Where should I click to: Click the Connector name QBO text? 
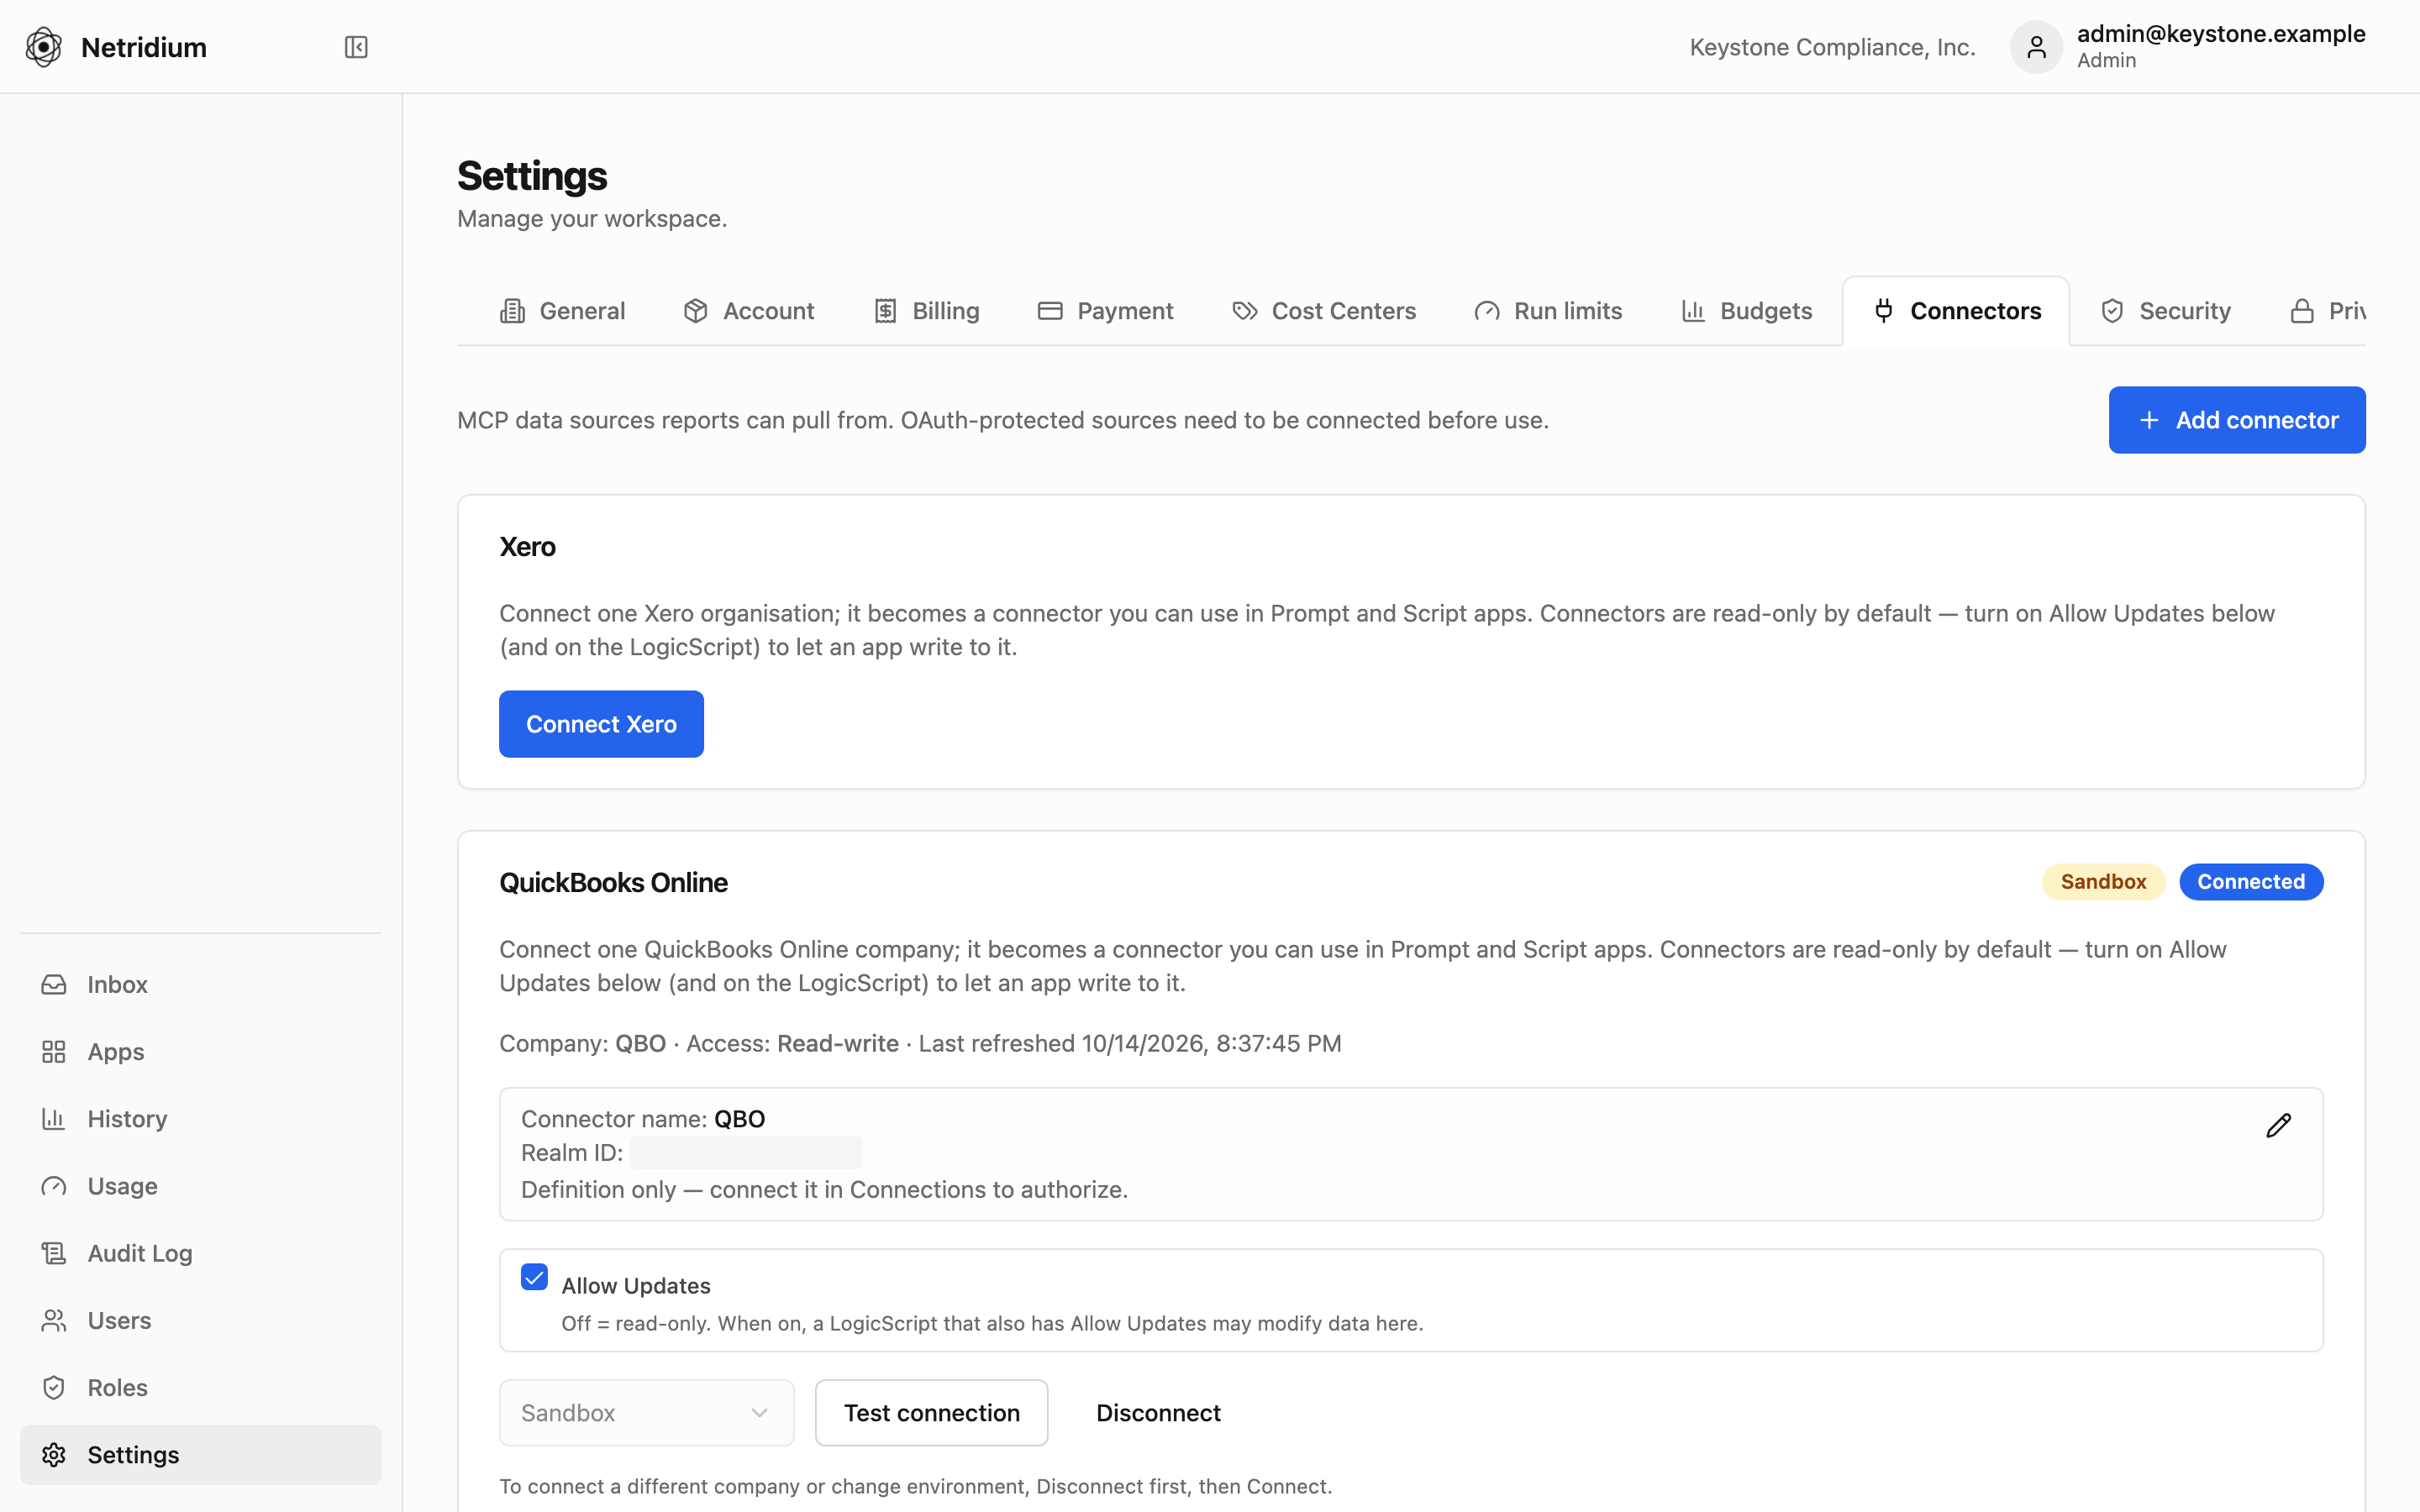[x=643, y=1118]
